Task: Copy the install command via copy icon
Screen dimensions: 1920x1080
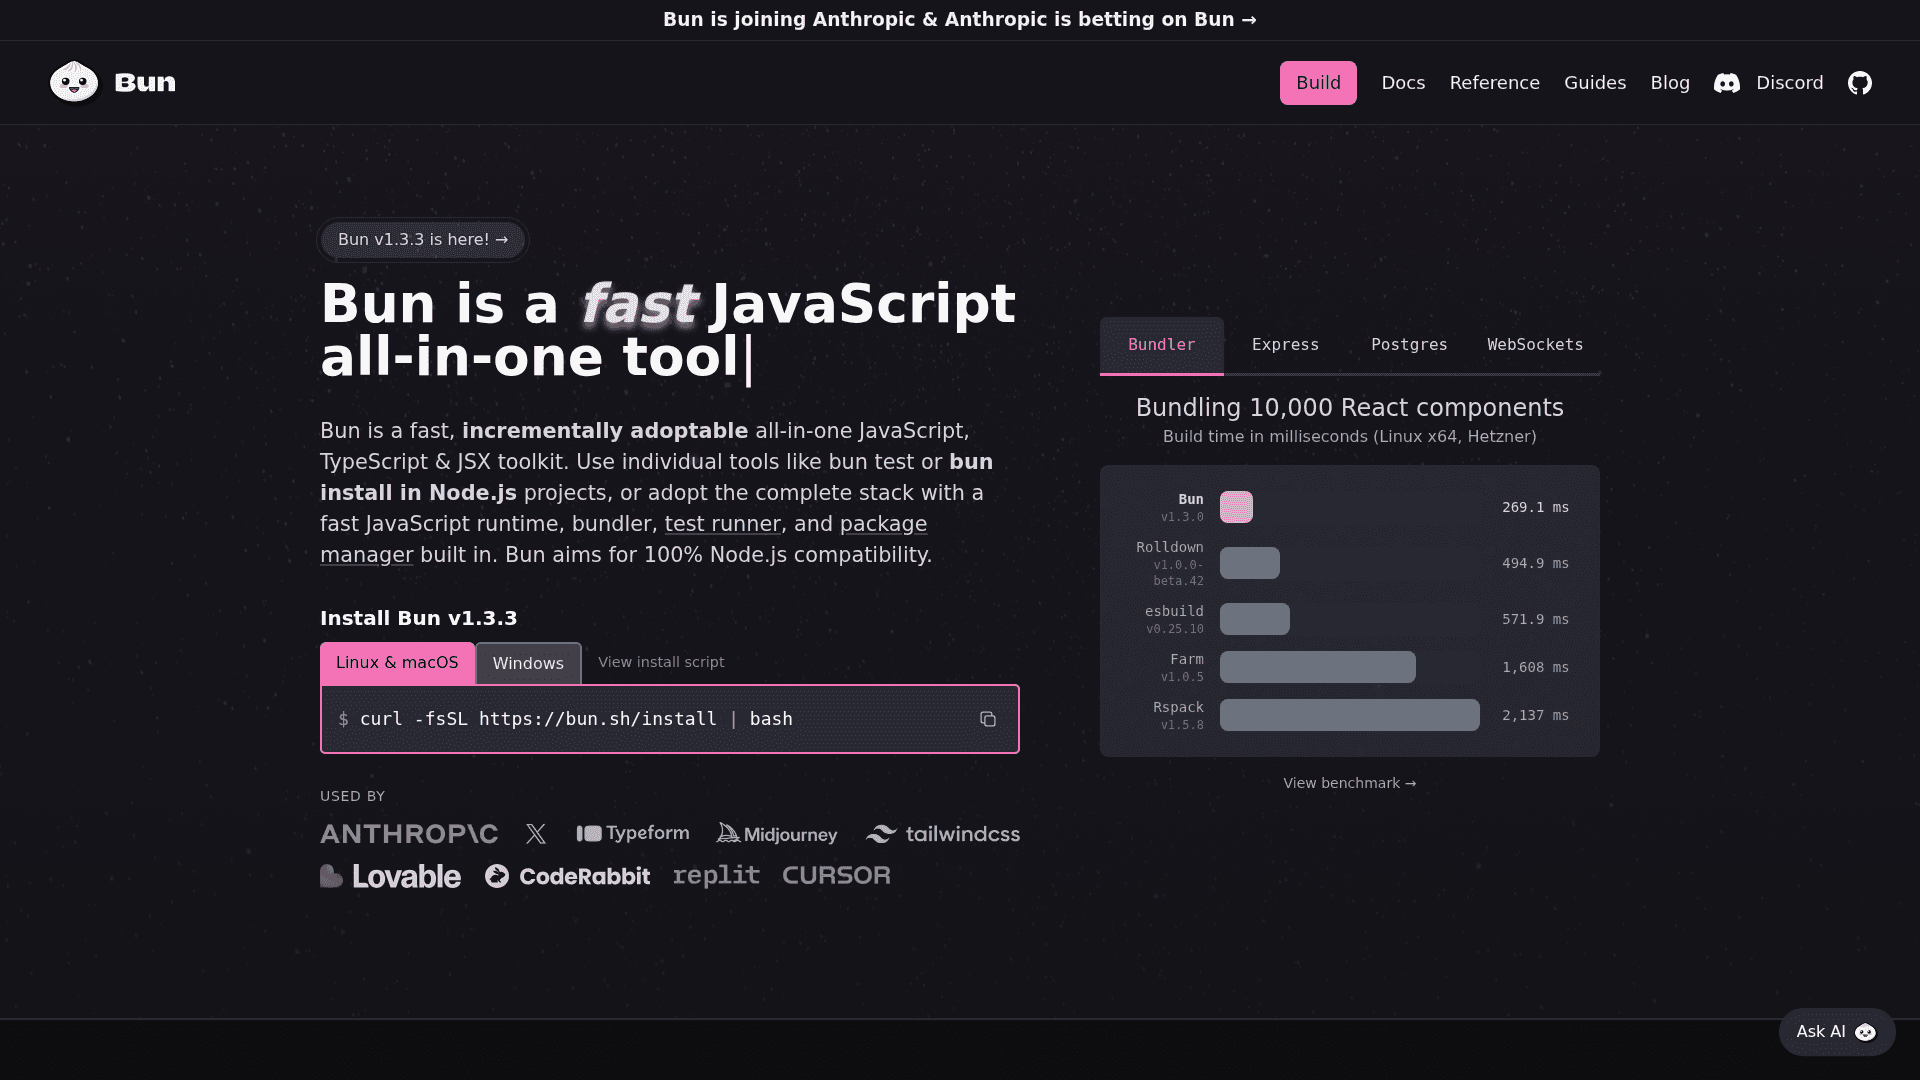Action: click(987, 719)
